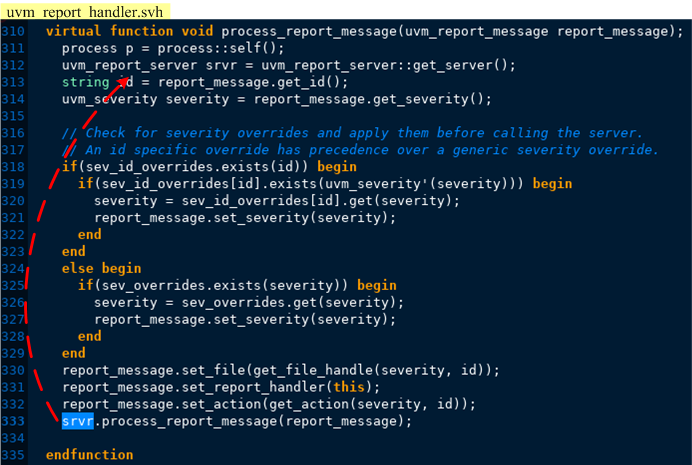This screenshot has width=692, height=465.
Task: Click the virtual keyword on line 310
Action: coord(74,31)
